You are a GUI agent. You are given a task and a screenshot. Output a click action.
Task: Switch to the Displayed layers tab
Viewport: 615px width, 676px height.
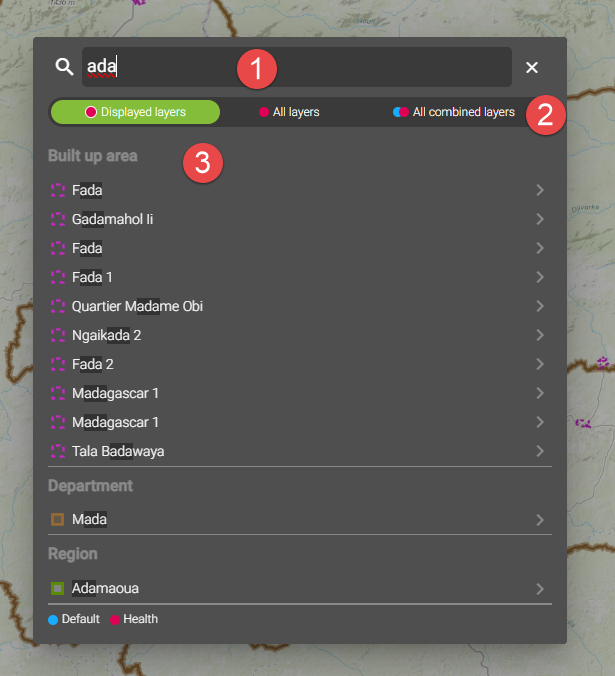(135, 112)
